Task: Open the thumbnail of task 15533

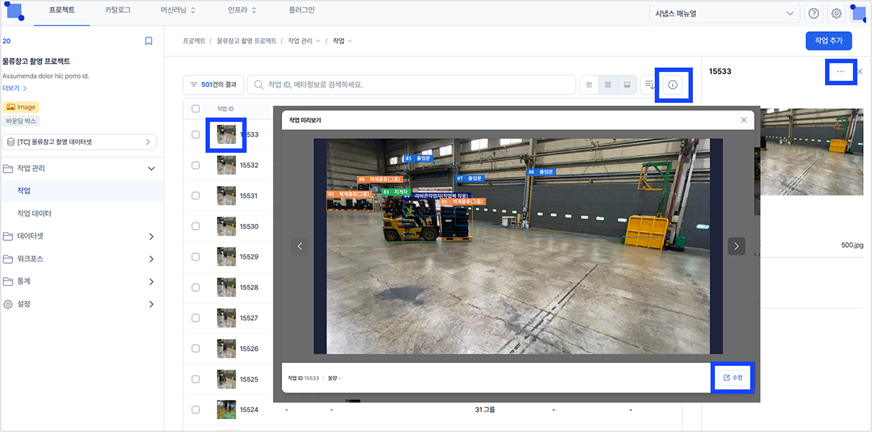Action: (x=226, y=135)
